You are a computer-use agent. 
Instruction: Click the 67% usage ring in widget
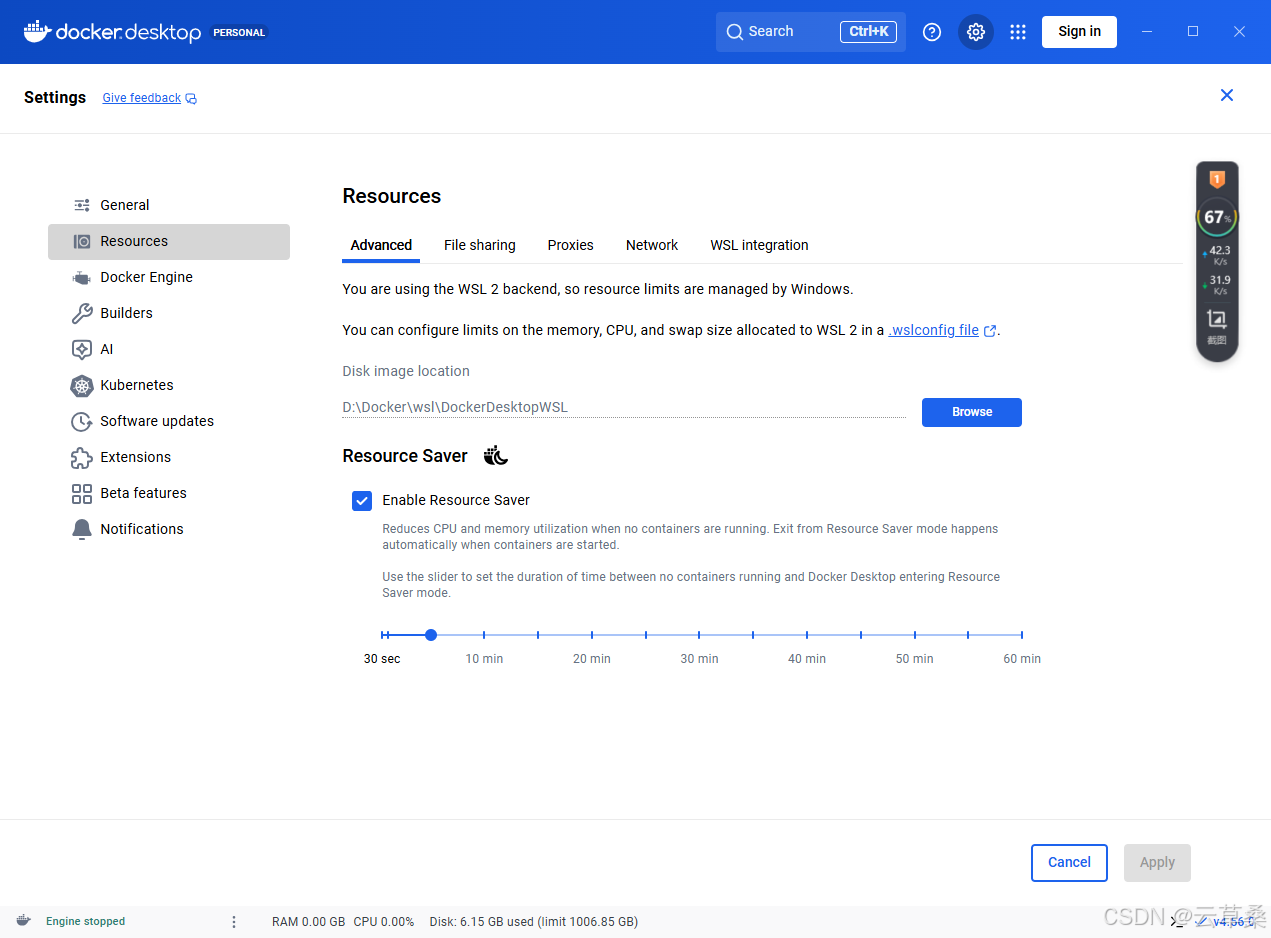[x=1217, y=217]
